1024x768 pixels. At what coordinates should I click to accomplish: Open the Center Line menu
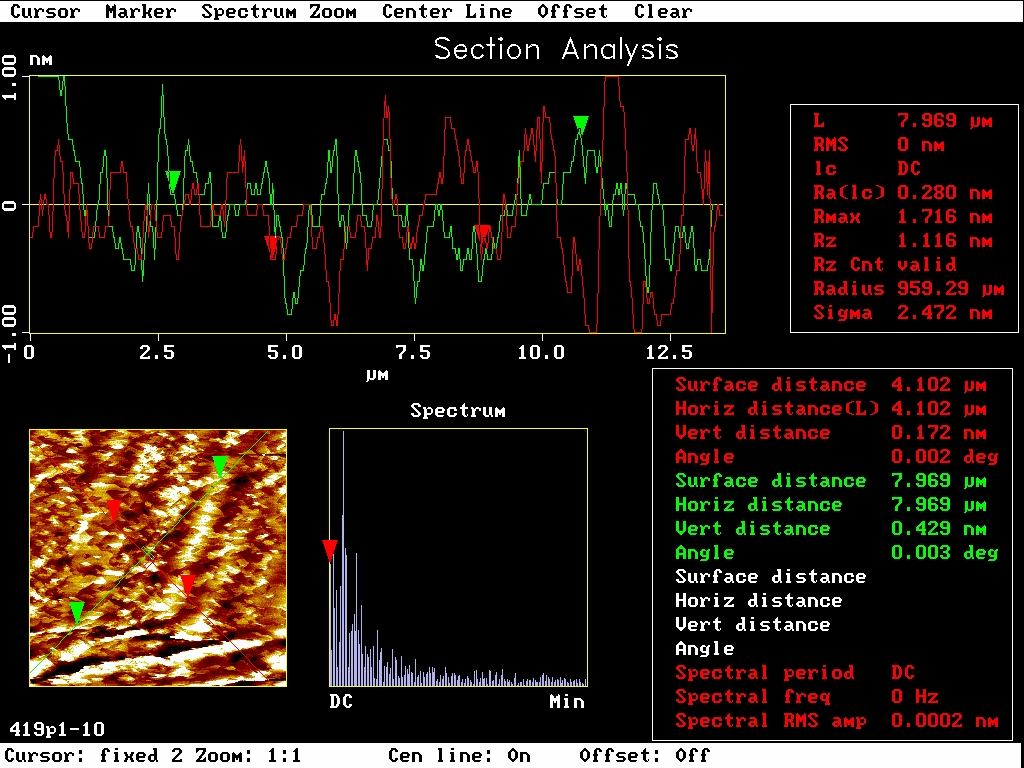pos(447,11)
